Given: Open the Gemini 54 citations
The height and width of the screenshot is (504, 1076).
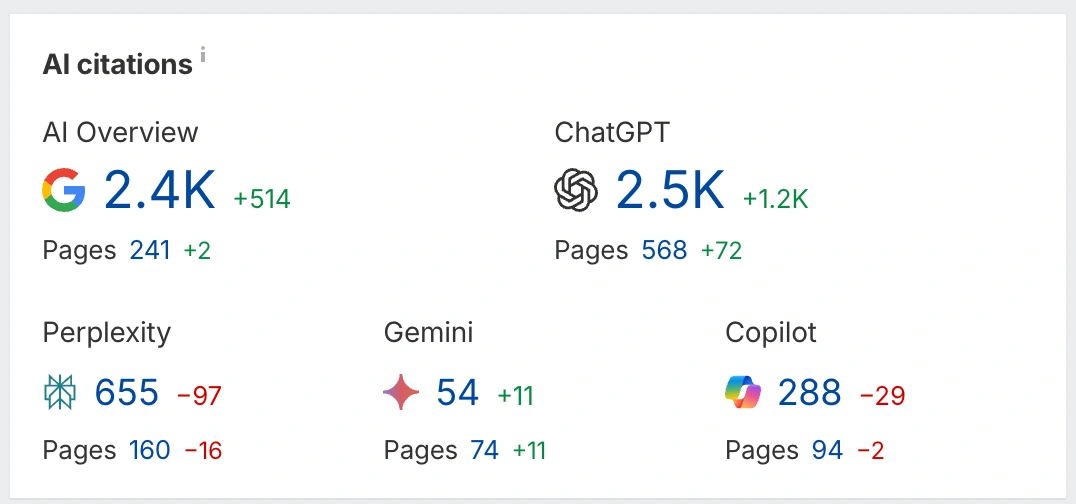Looking at the screenshot, I should click(x=458, y=393).
